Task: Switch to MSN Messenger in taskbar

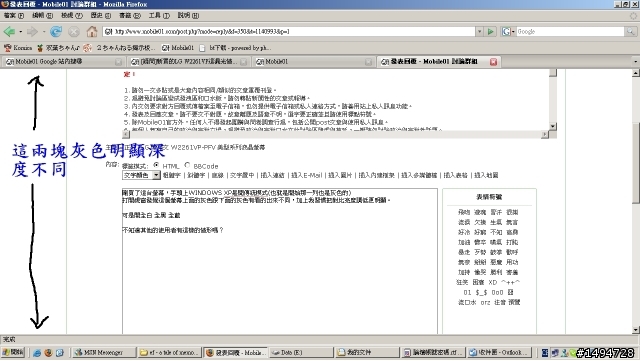Action: (x=104, y=352)
